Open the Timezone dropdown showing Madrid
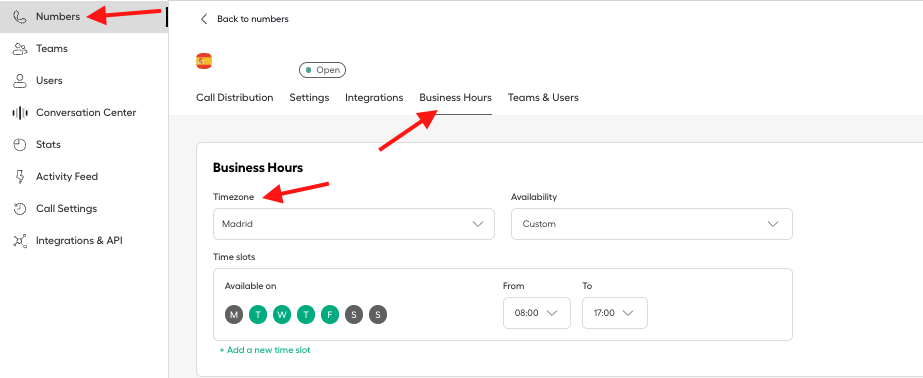Viewport: 923px width, 378px height. click(354, 224)
